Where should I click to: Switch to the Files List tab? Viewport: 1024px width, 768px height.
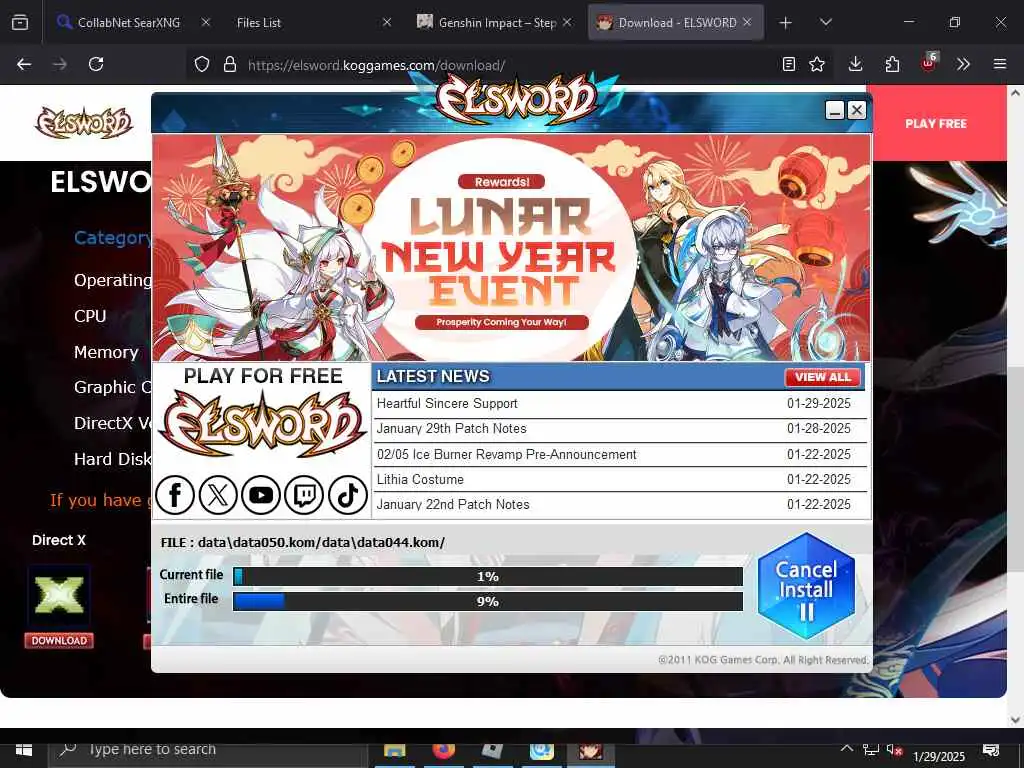259,22
